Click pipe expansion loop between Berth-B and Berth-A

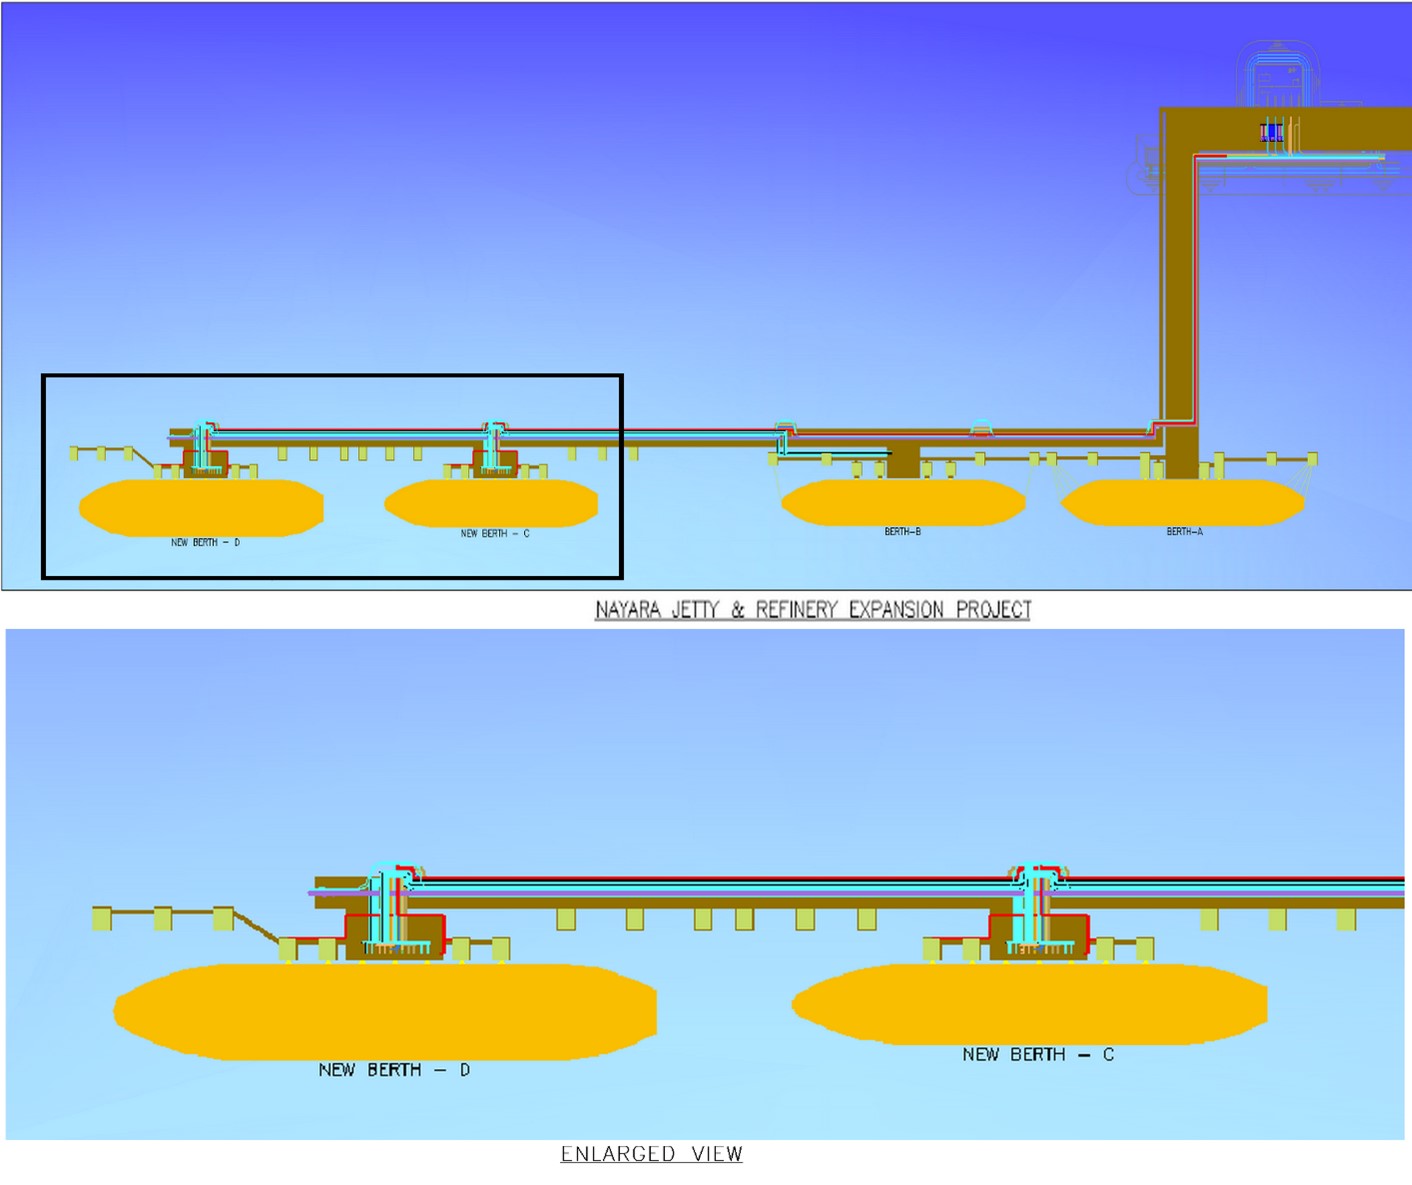pos(982,430)
